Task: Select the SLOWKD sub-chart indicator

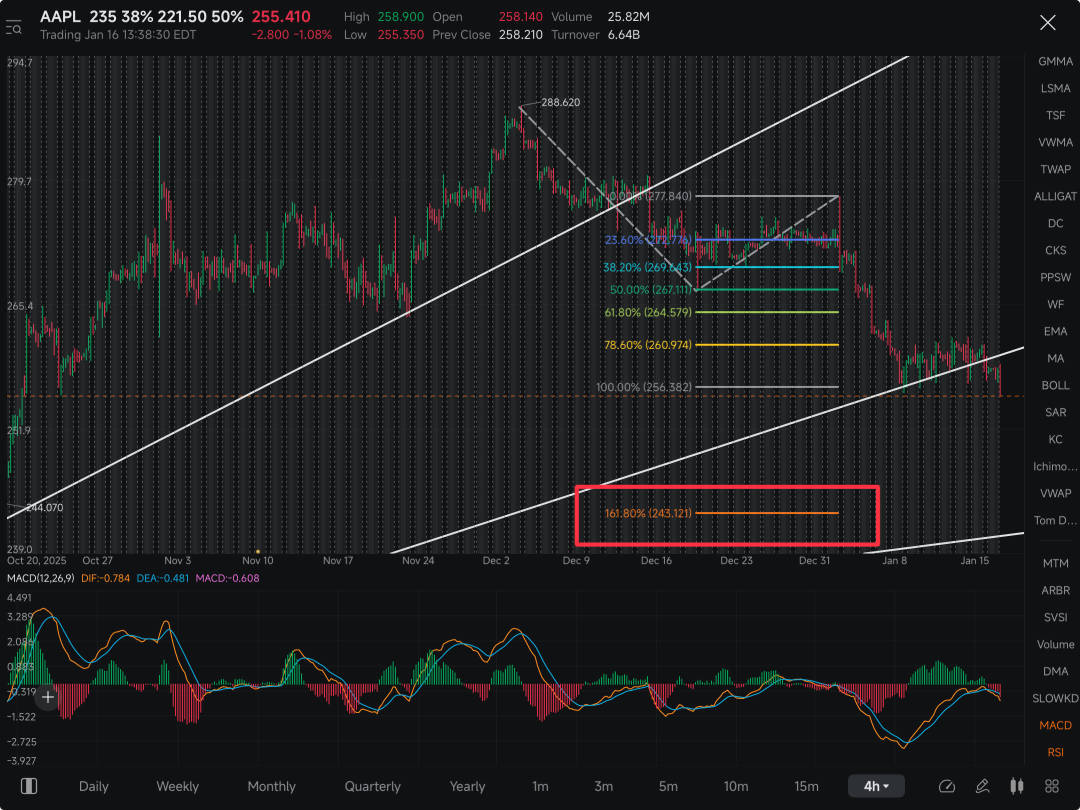Action: click(1055, 698)
